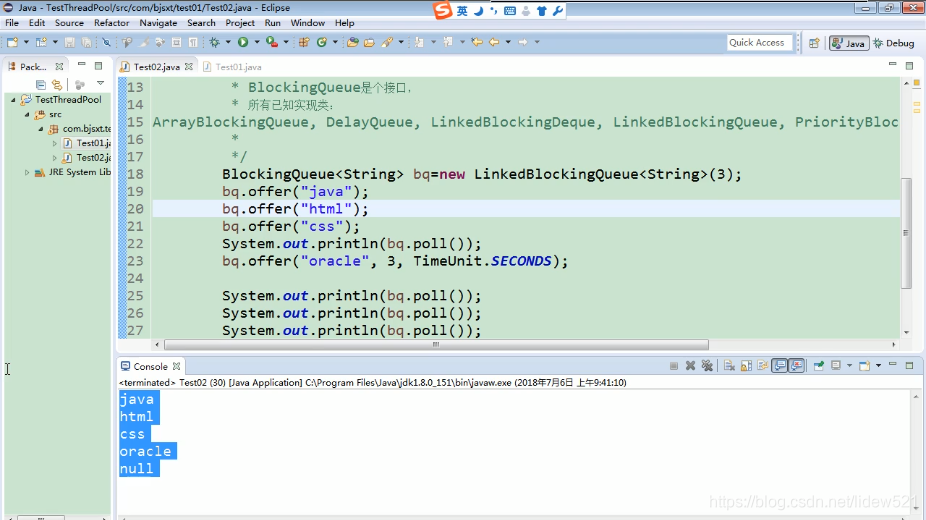
Task: Open the Navigate menu
Action: coord(158,23)
